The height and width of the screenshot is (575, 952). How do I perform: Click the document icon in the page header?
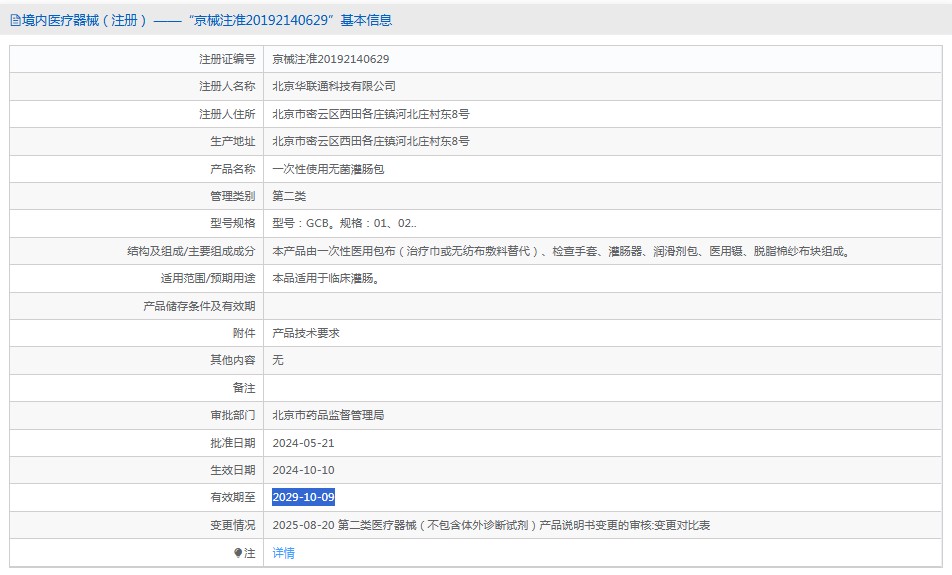(15, 20)
